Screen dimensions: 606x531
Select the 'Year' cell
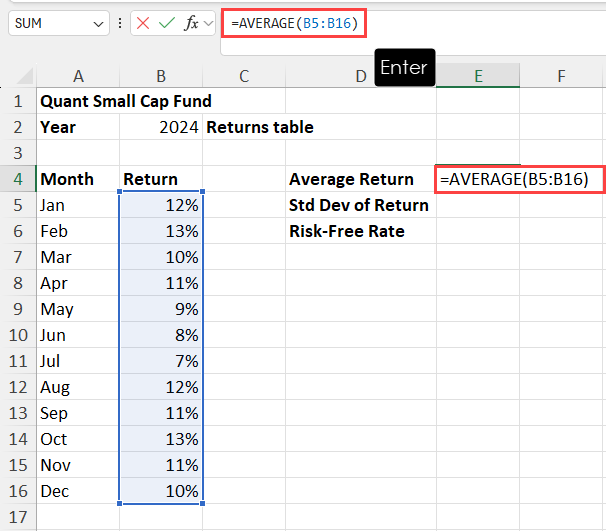pyautogui.click(x=78, y=127)
